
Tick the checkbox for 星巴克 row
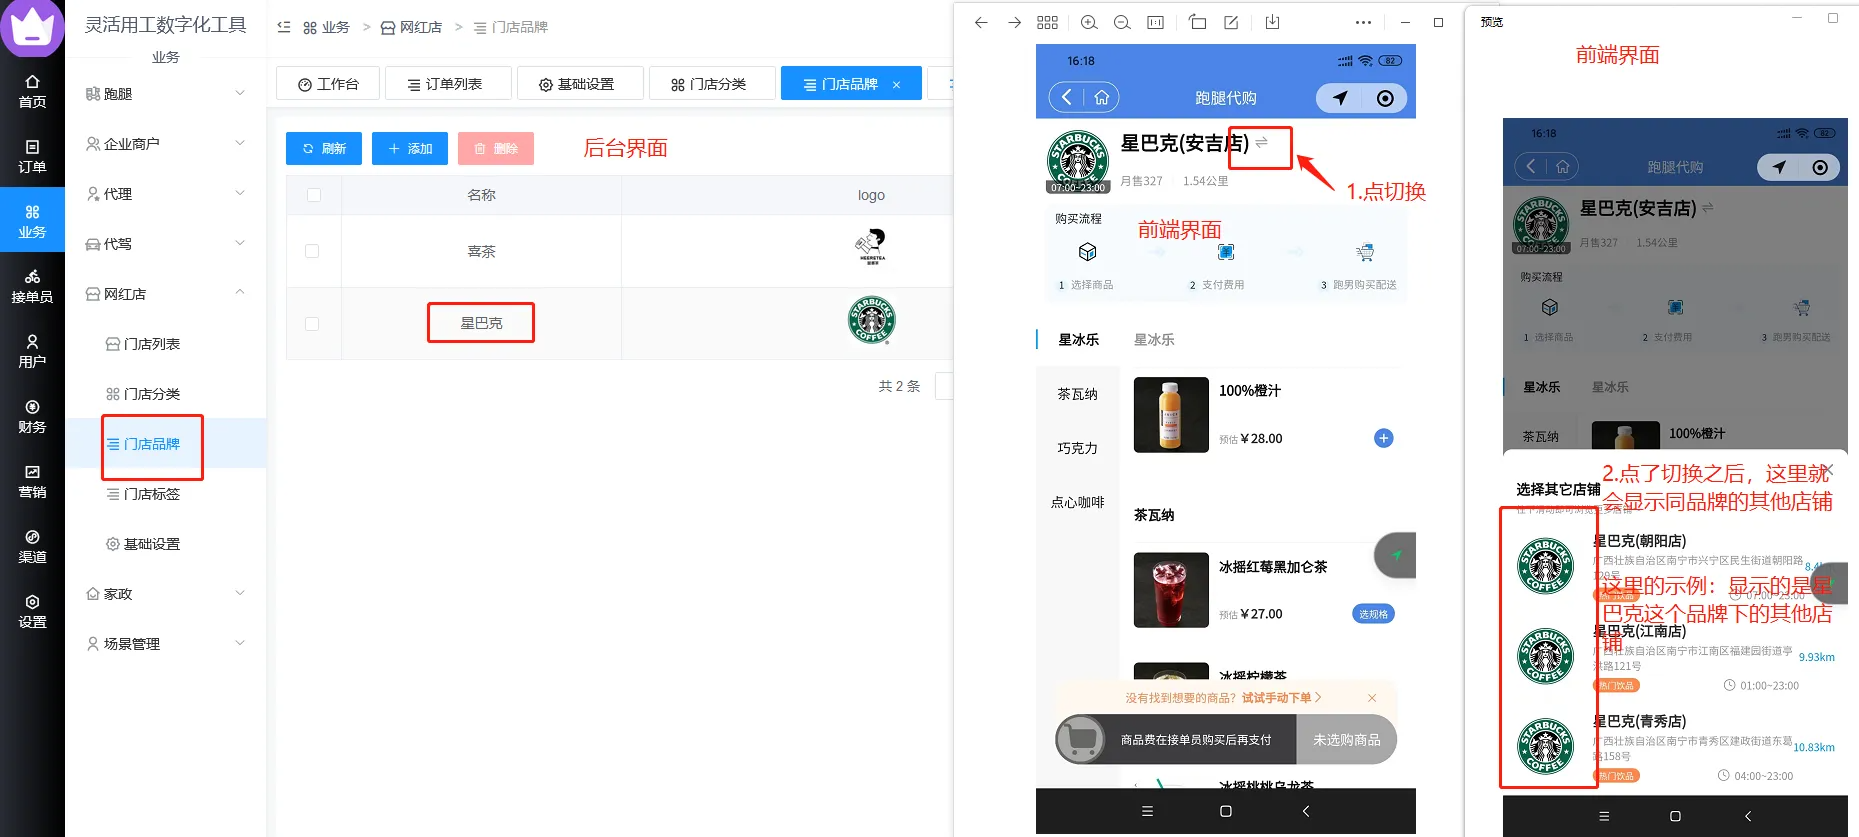coord(313,324)
